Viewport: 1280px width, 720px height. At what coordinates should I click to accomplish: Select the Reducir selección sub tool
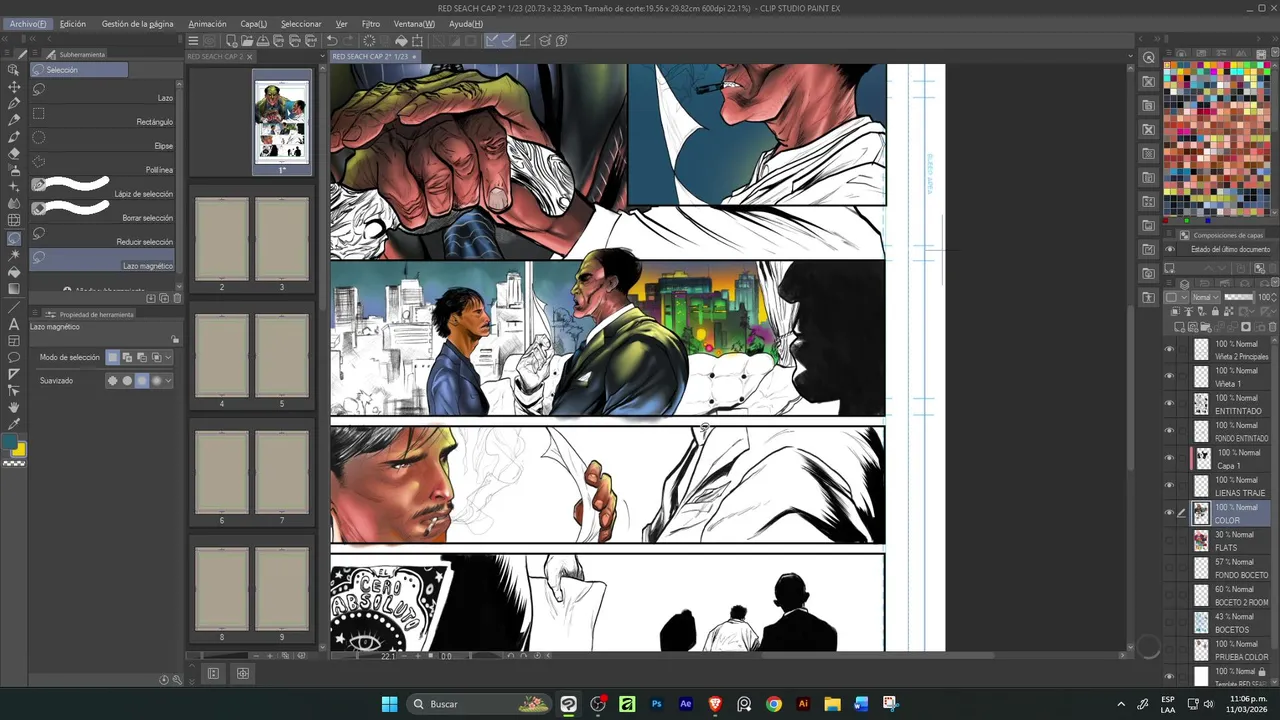coord(103,234)
